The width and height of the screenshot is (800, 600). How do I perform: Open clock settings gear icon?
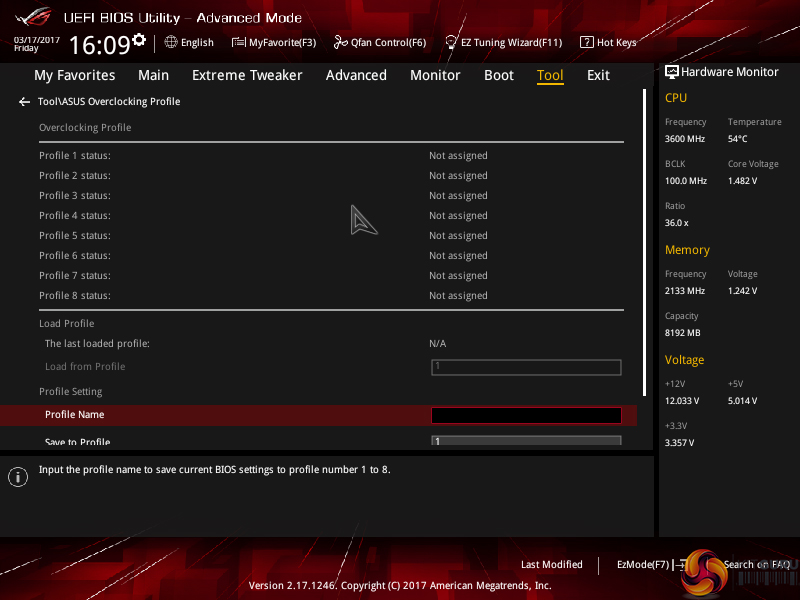[x=139, y=40]
